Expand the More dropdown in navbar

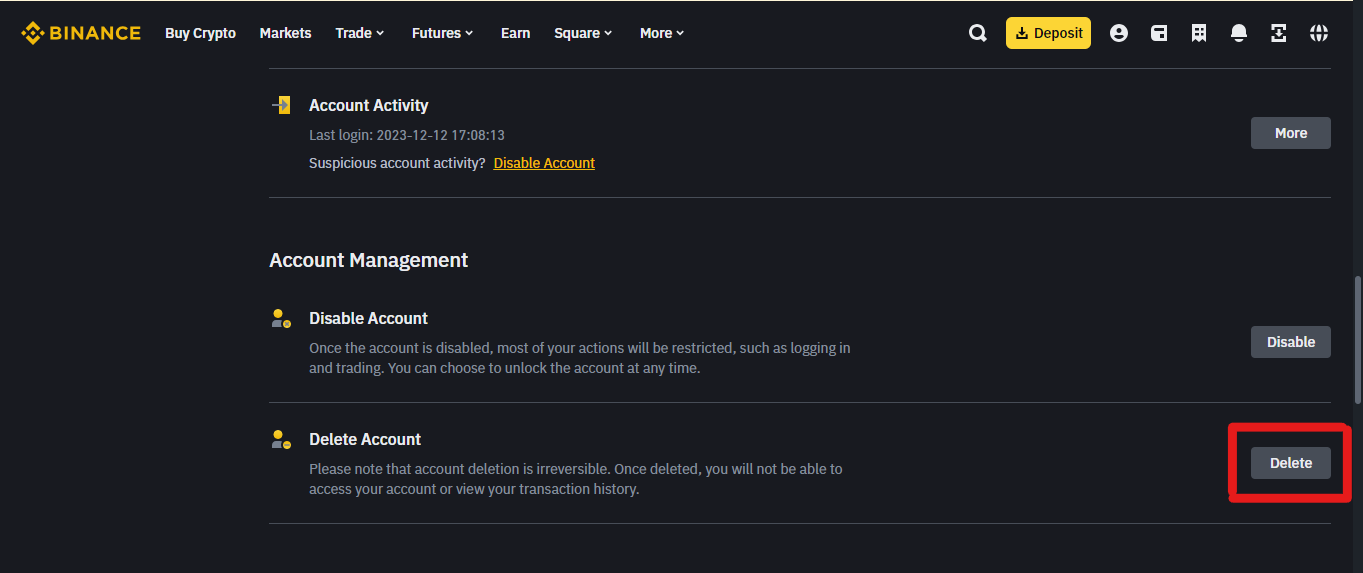click(x=662, y=33)
